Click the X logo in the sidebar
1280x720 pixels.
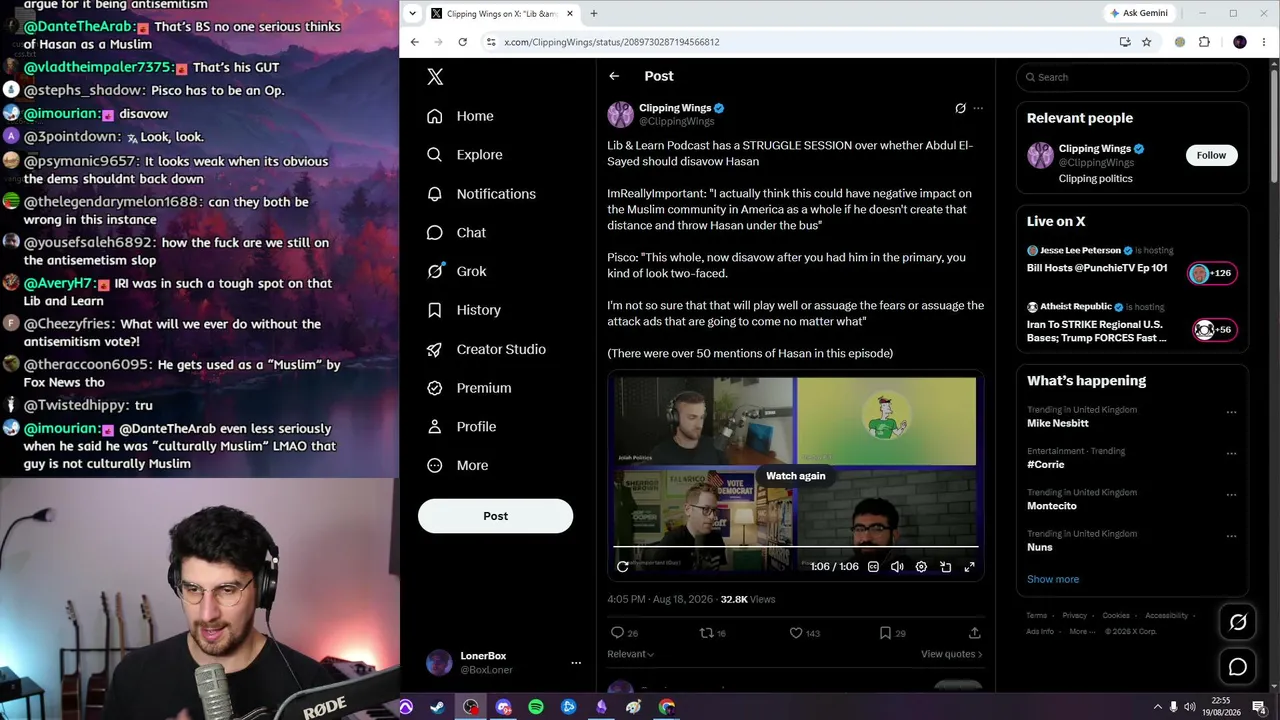[x=435, y=77]
